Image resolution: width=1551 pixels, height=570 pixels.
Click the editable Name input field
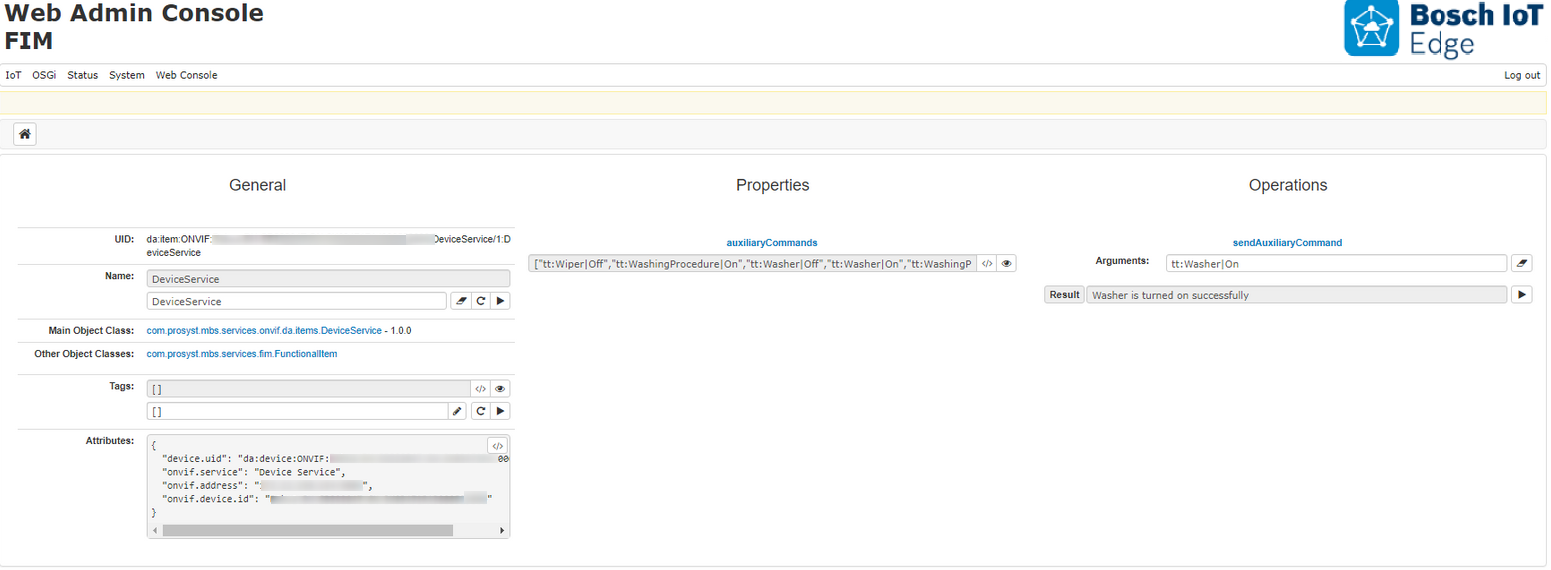tap(297, 301)
